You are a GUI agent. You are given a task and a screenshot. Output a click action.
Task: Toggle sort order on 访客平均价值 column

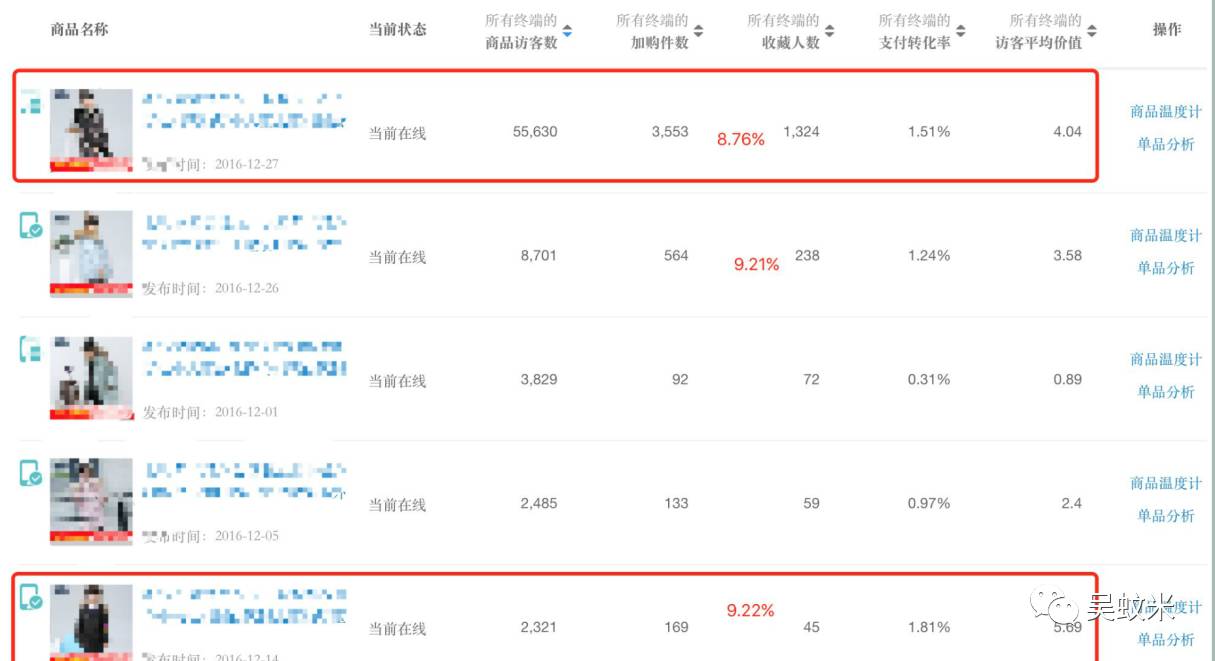click(x=1091, y=31)
